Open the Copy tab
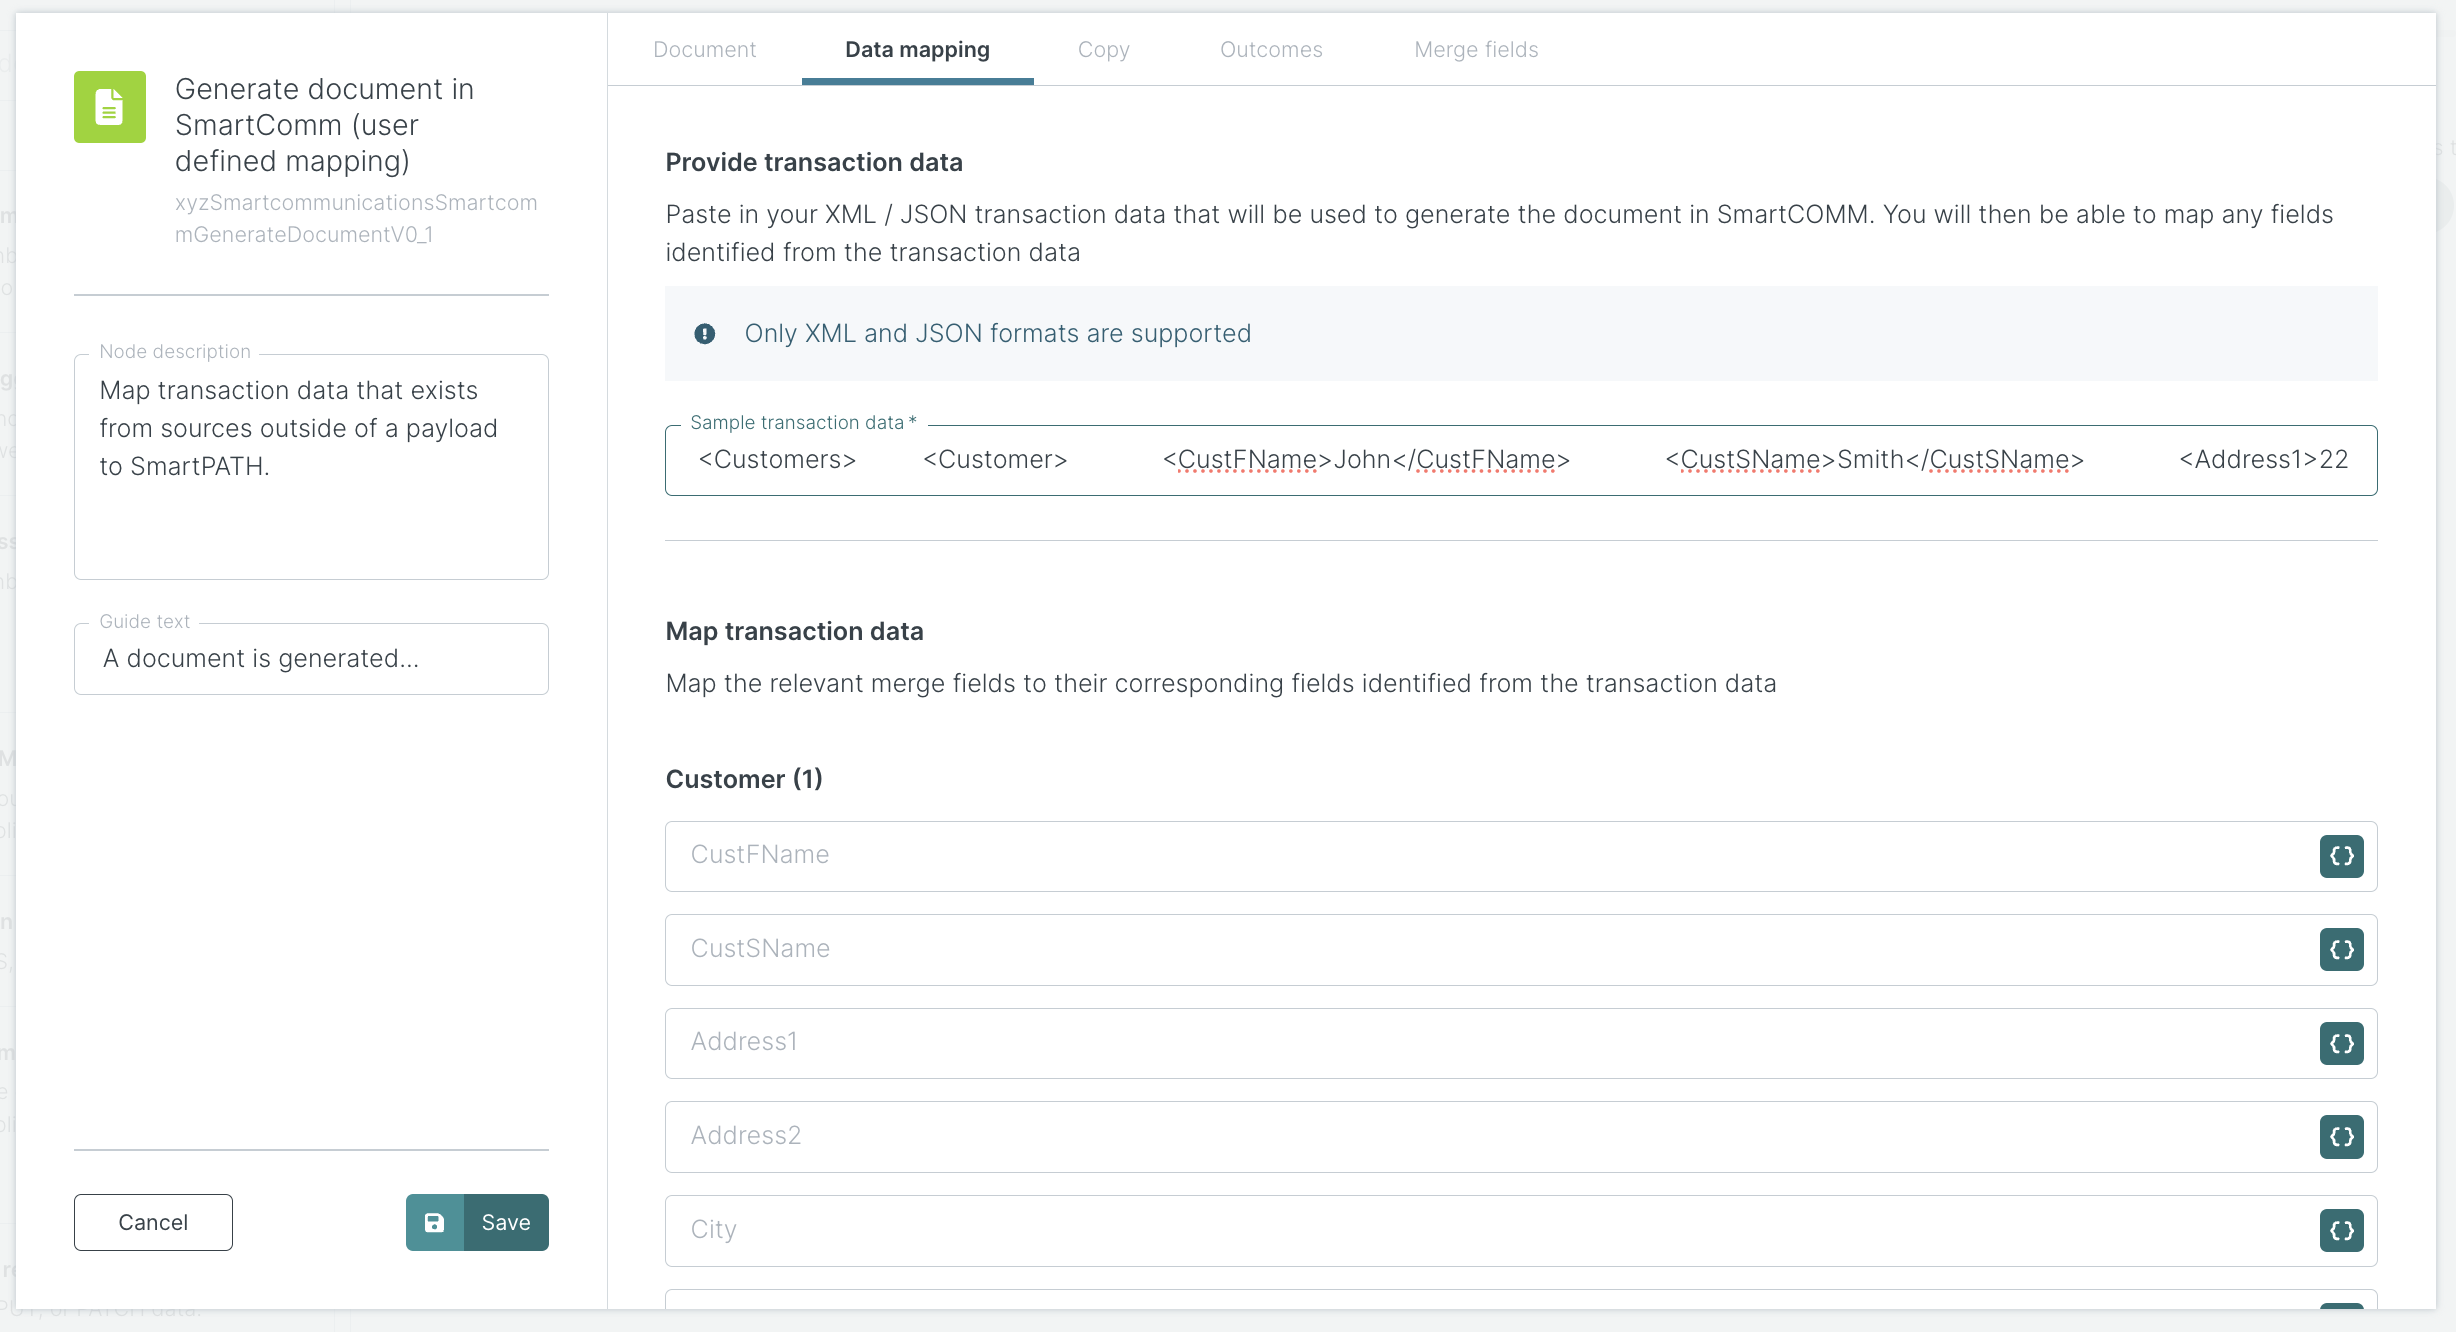Viewport: 2456px width, 1332px height. 1103,50
